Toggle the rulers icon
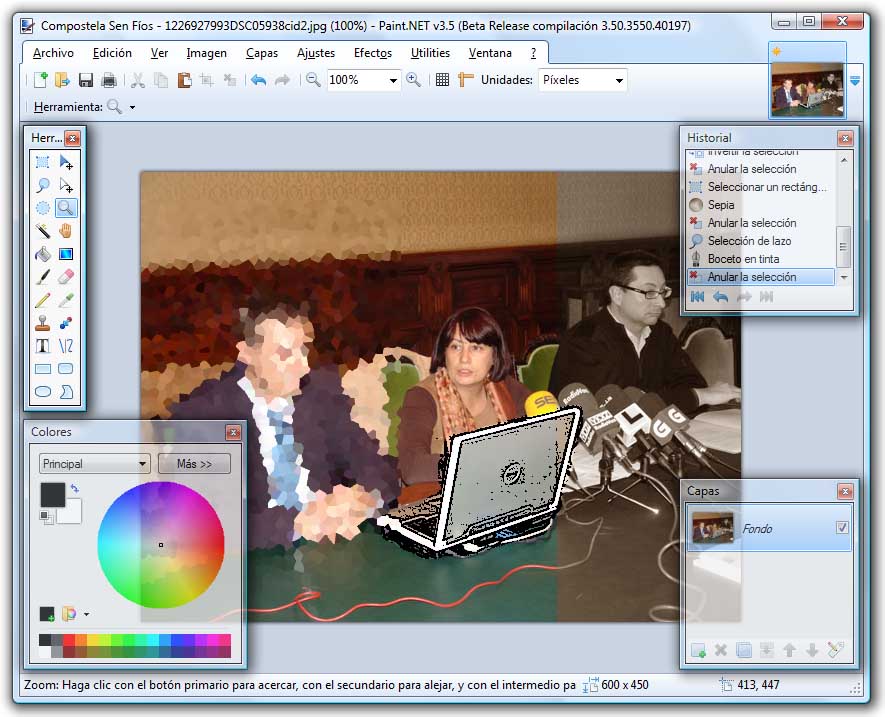Image resolution: width=885 pixels, height=717 pixels. click(466, 80)
